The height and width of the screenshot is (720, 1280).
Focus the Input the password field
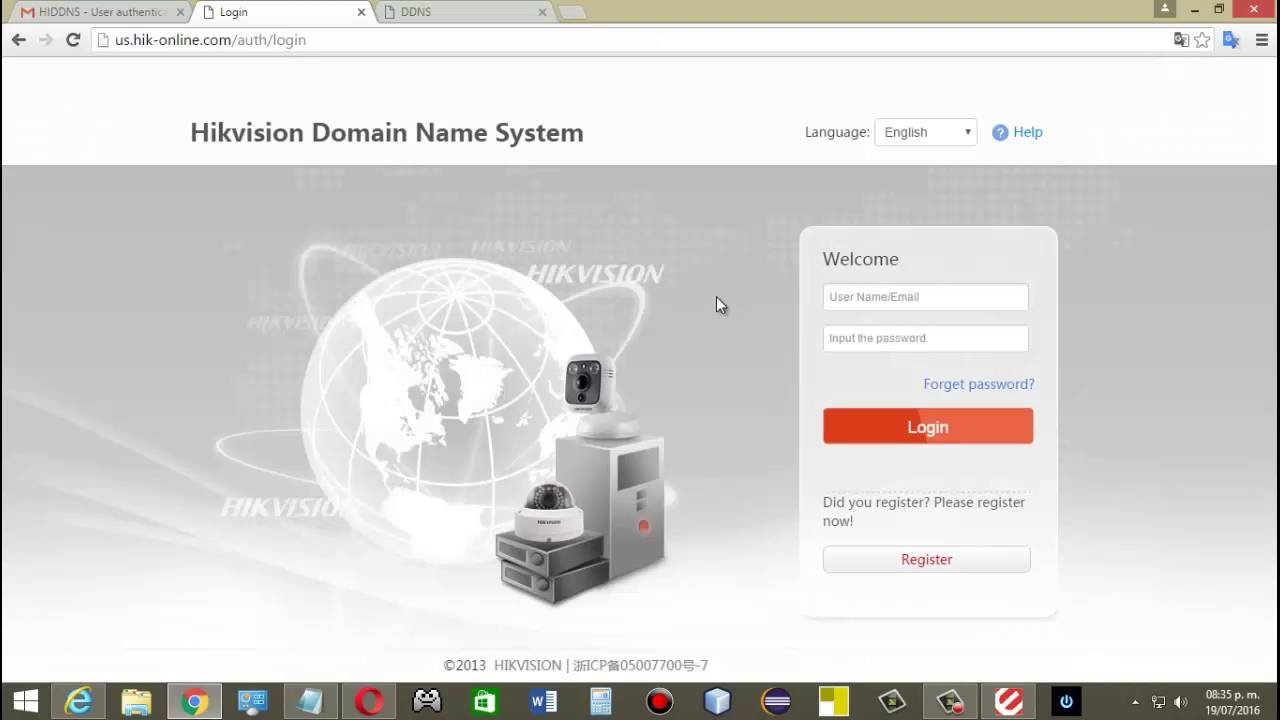[926, 338]
